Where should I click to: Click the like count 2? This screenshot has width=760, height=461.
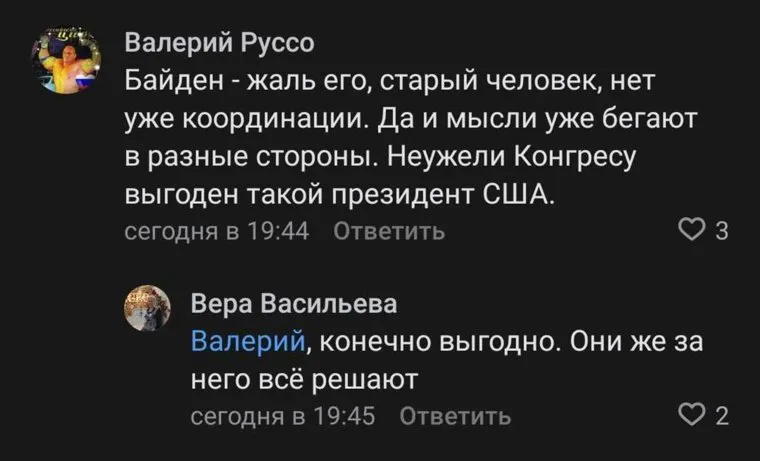[721, 416]
